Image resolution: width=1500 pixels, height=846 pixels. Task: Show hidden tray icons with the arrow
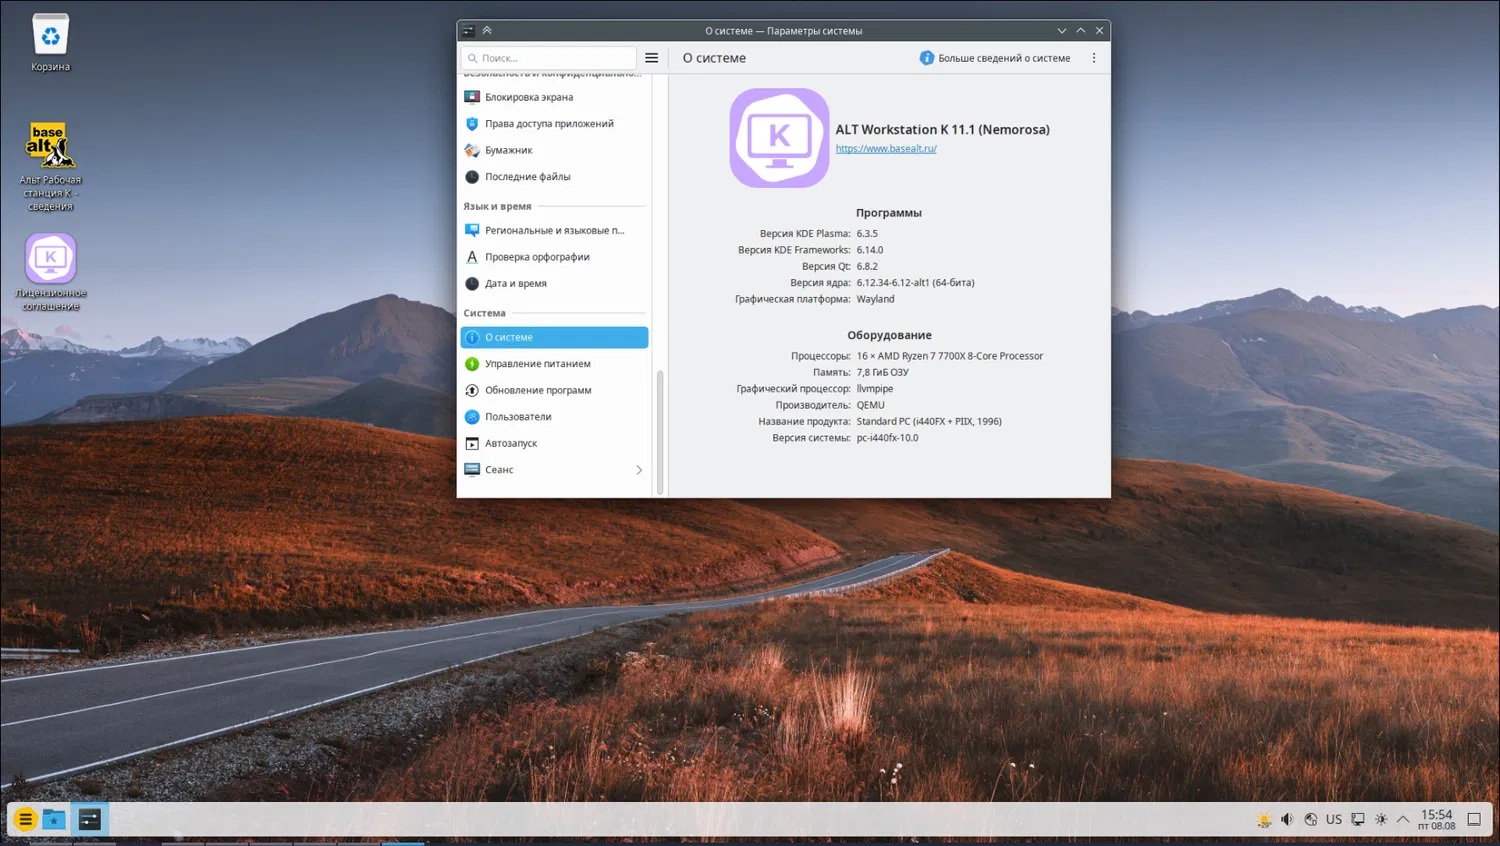click(x=1403, y=819)
